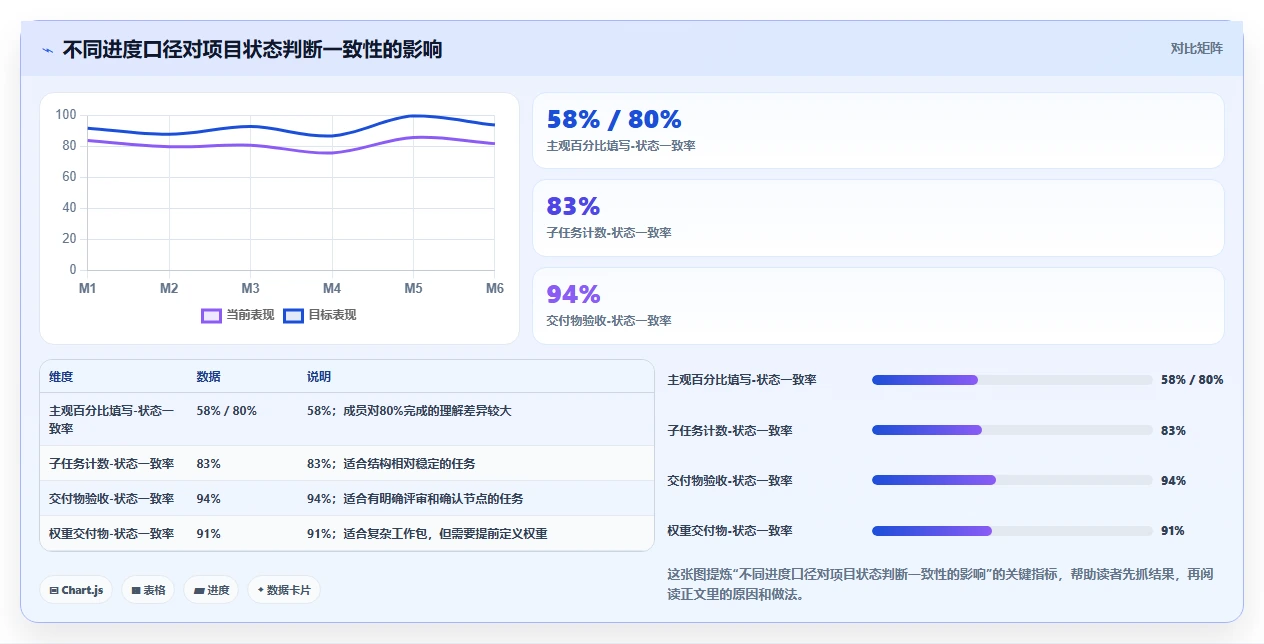The height and width of the screenshot is (644, 1264).
Task: Click the 91% value beside progress bar
Action: click(1173, 531)
